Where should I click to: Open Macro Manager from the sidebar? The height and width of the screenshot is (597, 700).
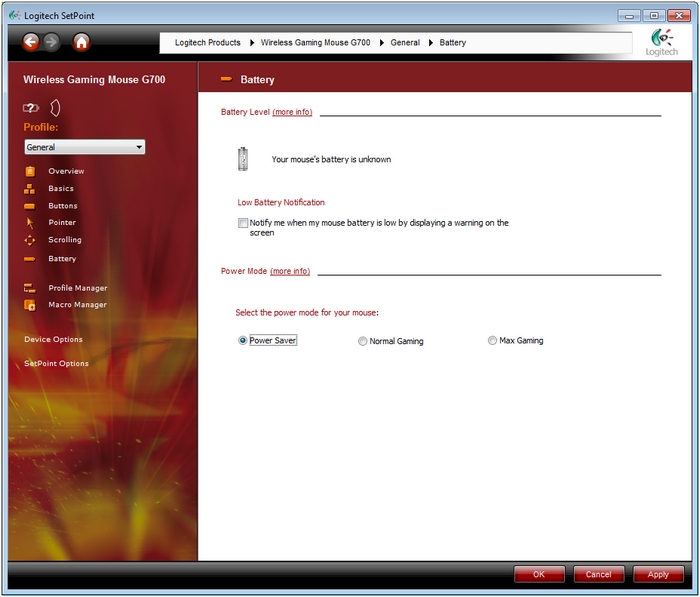77,305
